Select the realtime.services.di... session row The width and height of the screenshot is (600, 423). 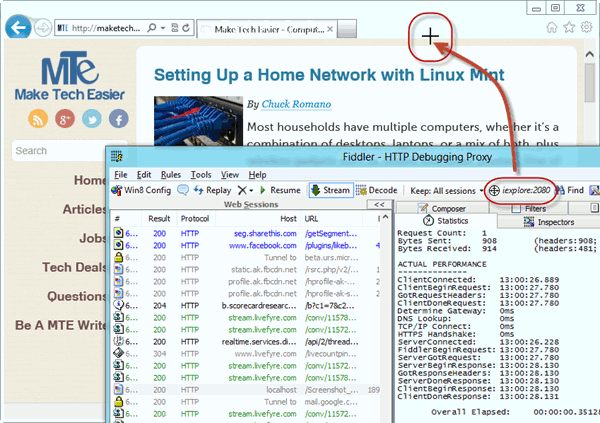[246, 342]
